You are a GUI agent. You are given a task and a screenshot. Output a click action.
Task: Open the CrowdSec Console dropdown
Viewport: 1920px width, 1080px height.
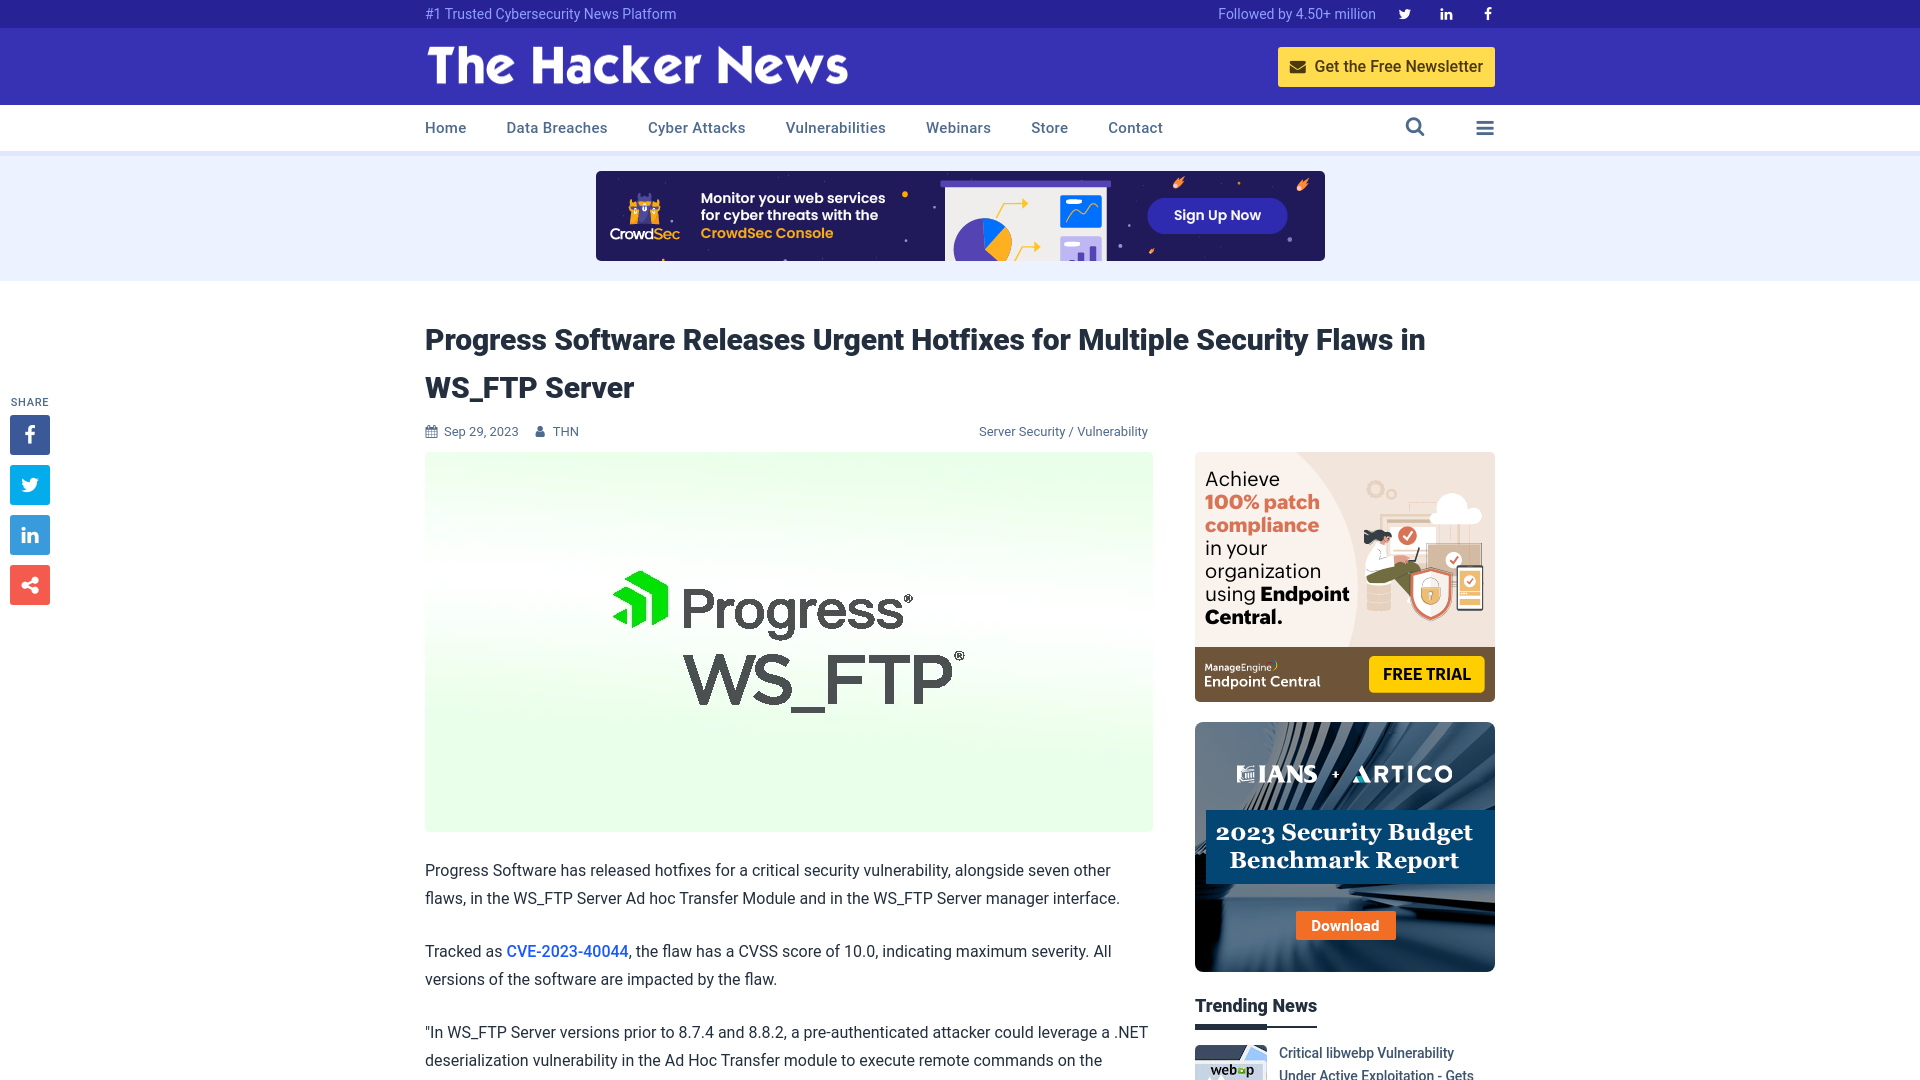[x=766, y=233]
